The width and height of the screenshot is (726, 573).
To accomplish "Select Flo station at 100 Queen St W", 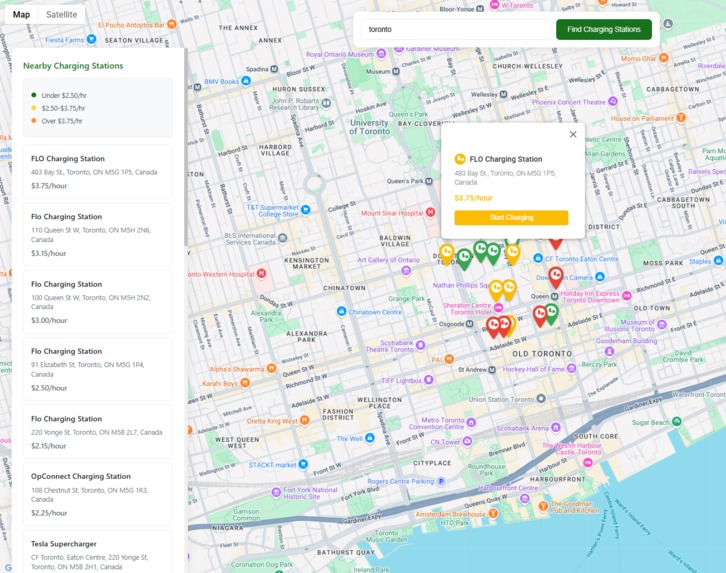I will [98, 302].
